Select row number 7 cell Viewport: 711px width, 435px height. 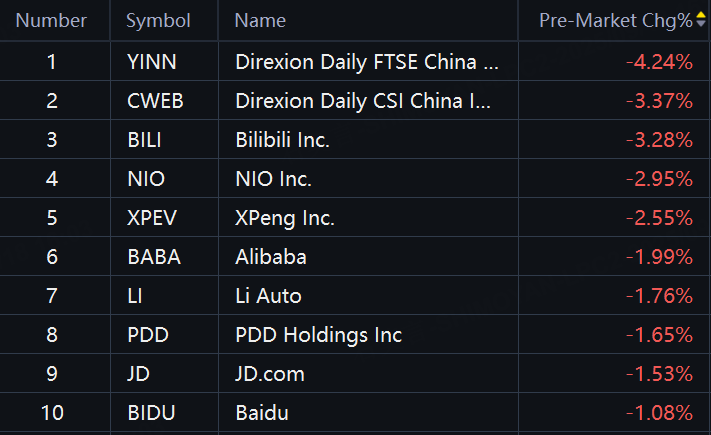[52, 296]
